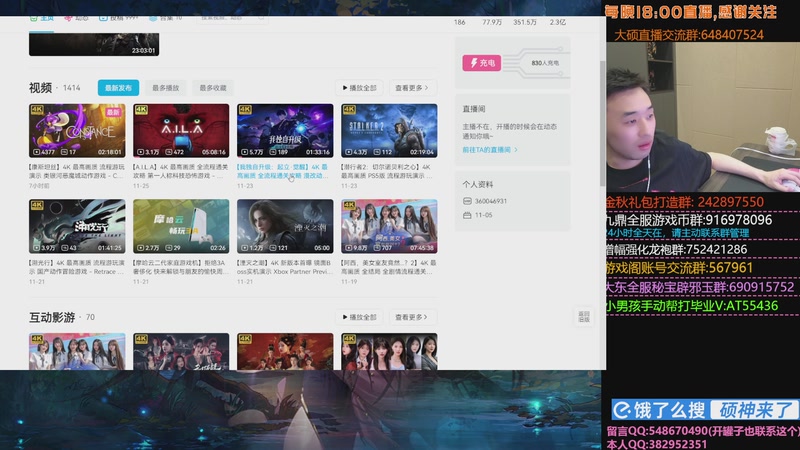Open the 阿西,美女室友 video thumbnail
This screenshot has height=450, width=800.
[389, 227]
